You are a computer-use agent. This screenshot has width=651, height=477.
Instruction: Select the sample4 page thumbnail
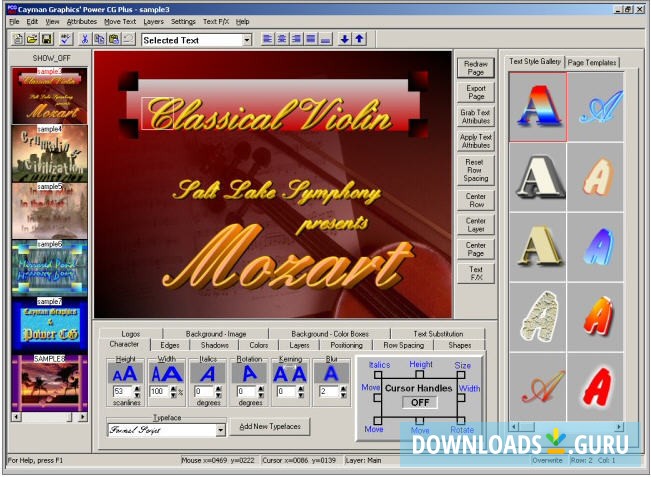click(49, 154)
